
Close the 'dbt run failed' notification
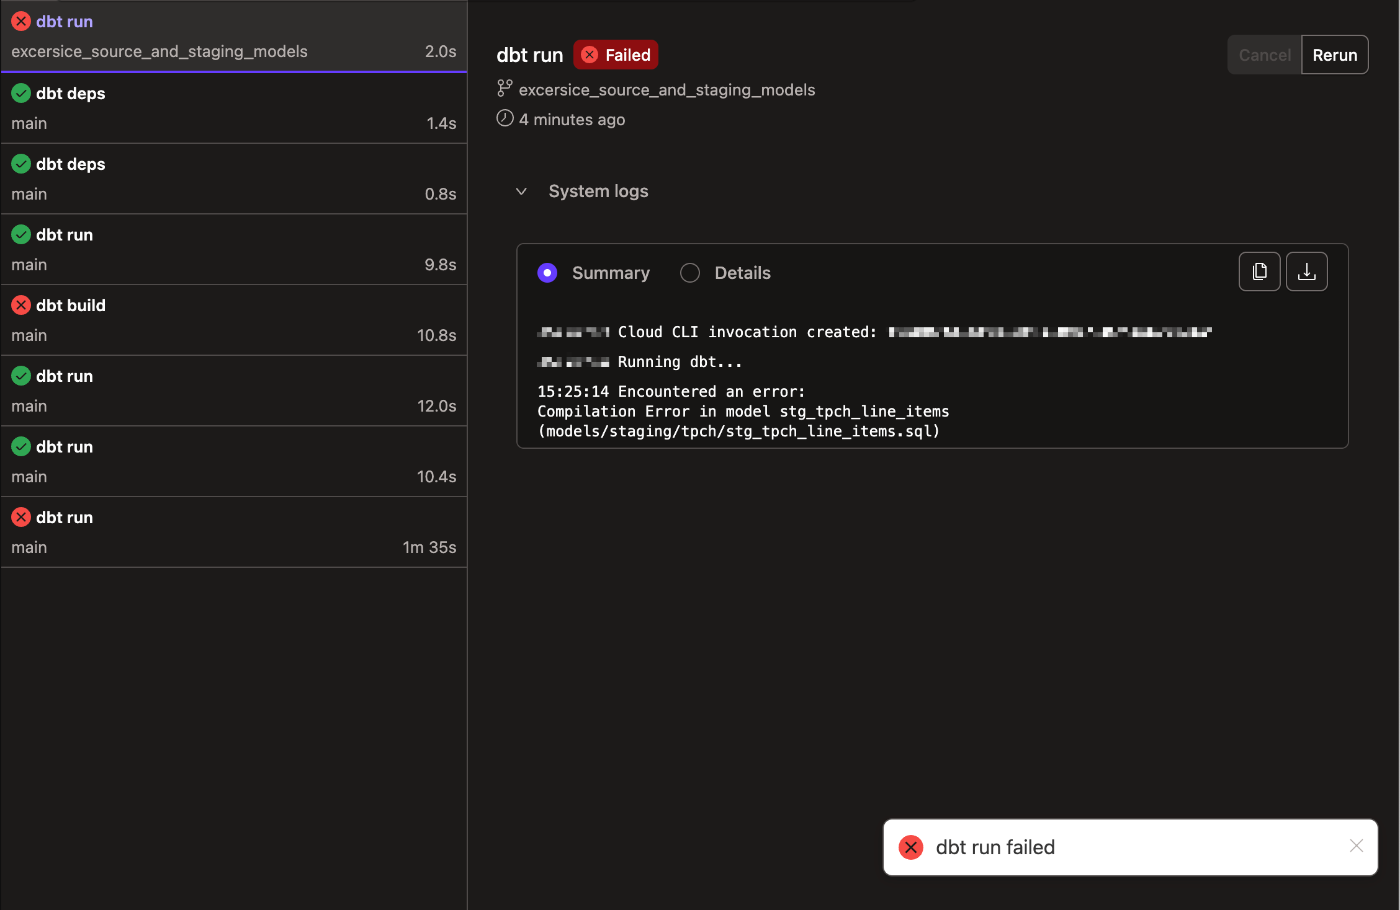(x=1356, y=846)
